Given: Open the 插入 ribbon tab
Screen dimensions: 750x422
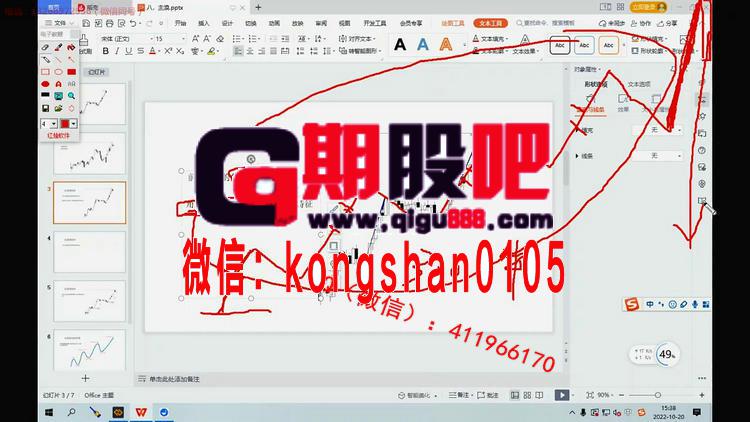Looking at the screenshot, I should point(204,23).
